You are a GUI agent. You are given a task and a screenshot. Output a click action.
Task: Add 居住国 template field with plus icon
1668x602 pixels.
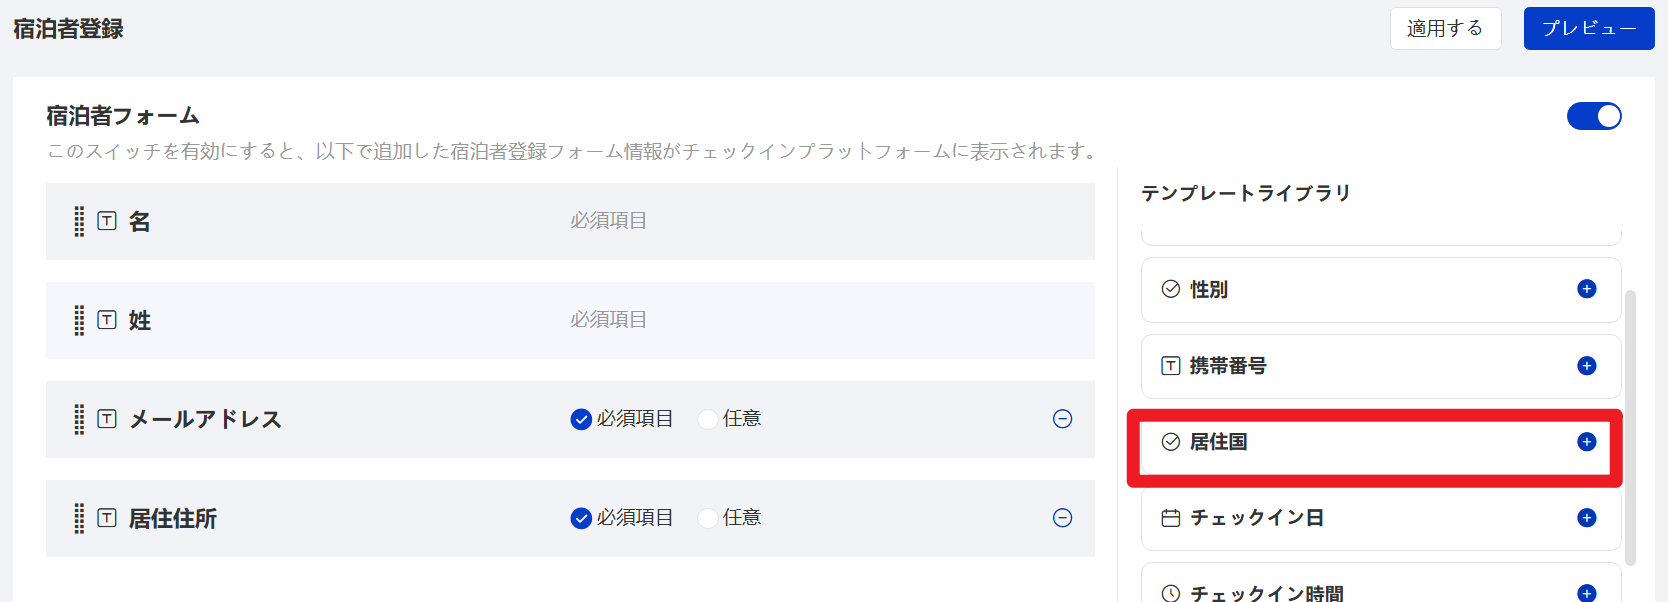point(1586,442)
